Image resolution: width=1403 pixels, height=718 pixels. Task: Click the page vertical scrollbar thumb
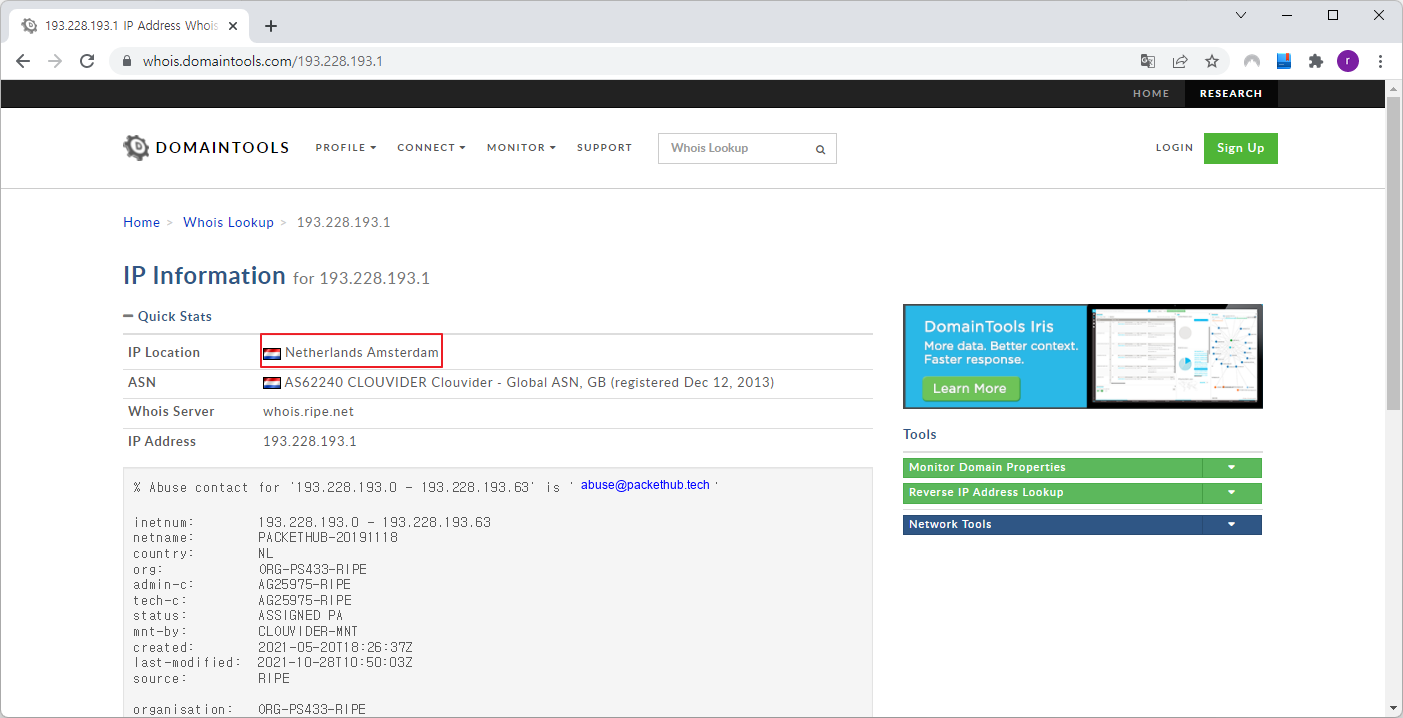[1394, 254]
